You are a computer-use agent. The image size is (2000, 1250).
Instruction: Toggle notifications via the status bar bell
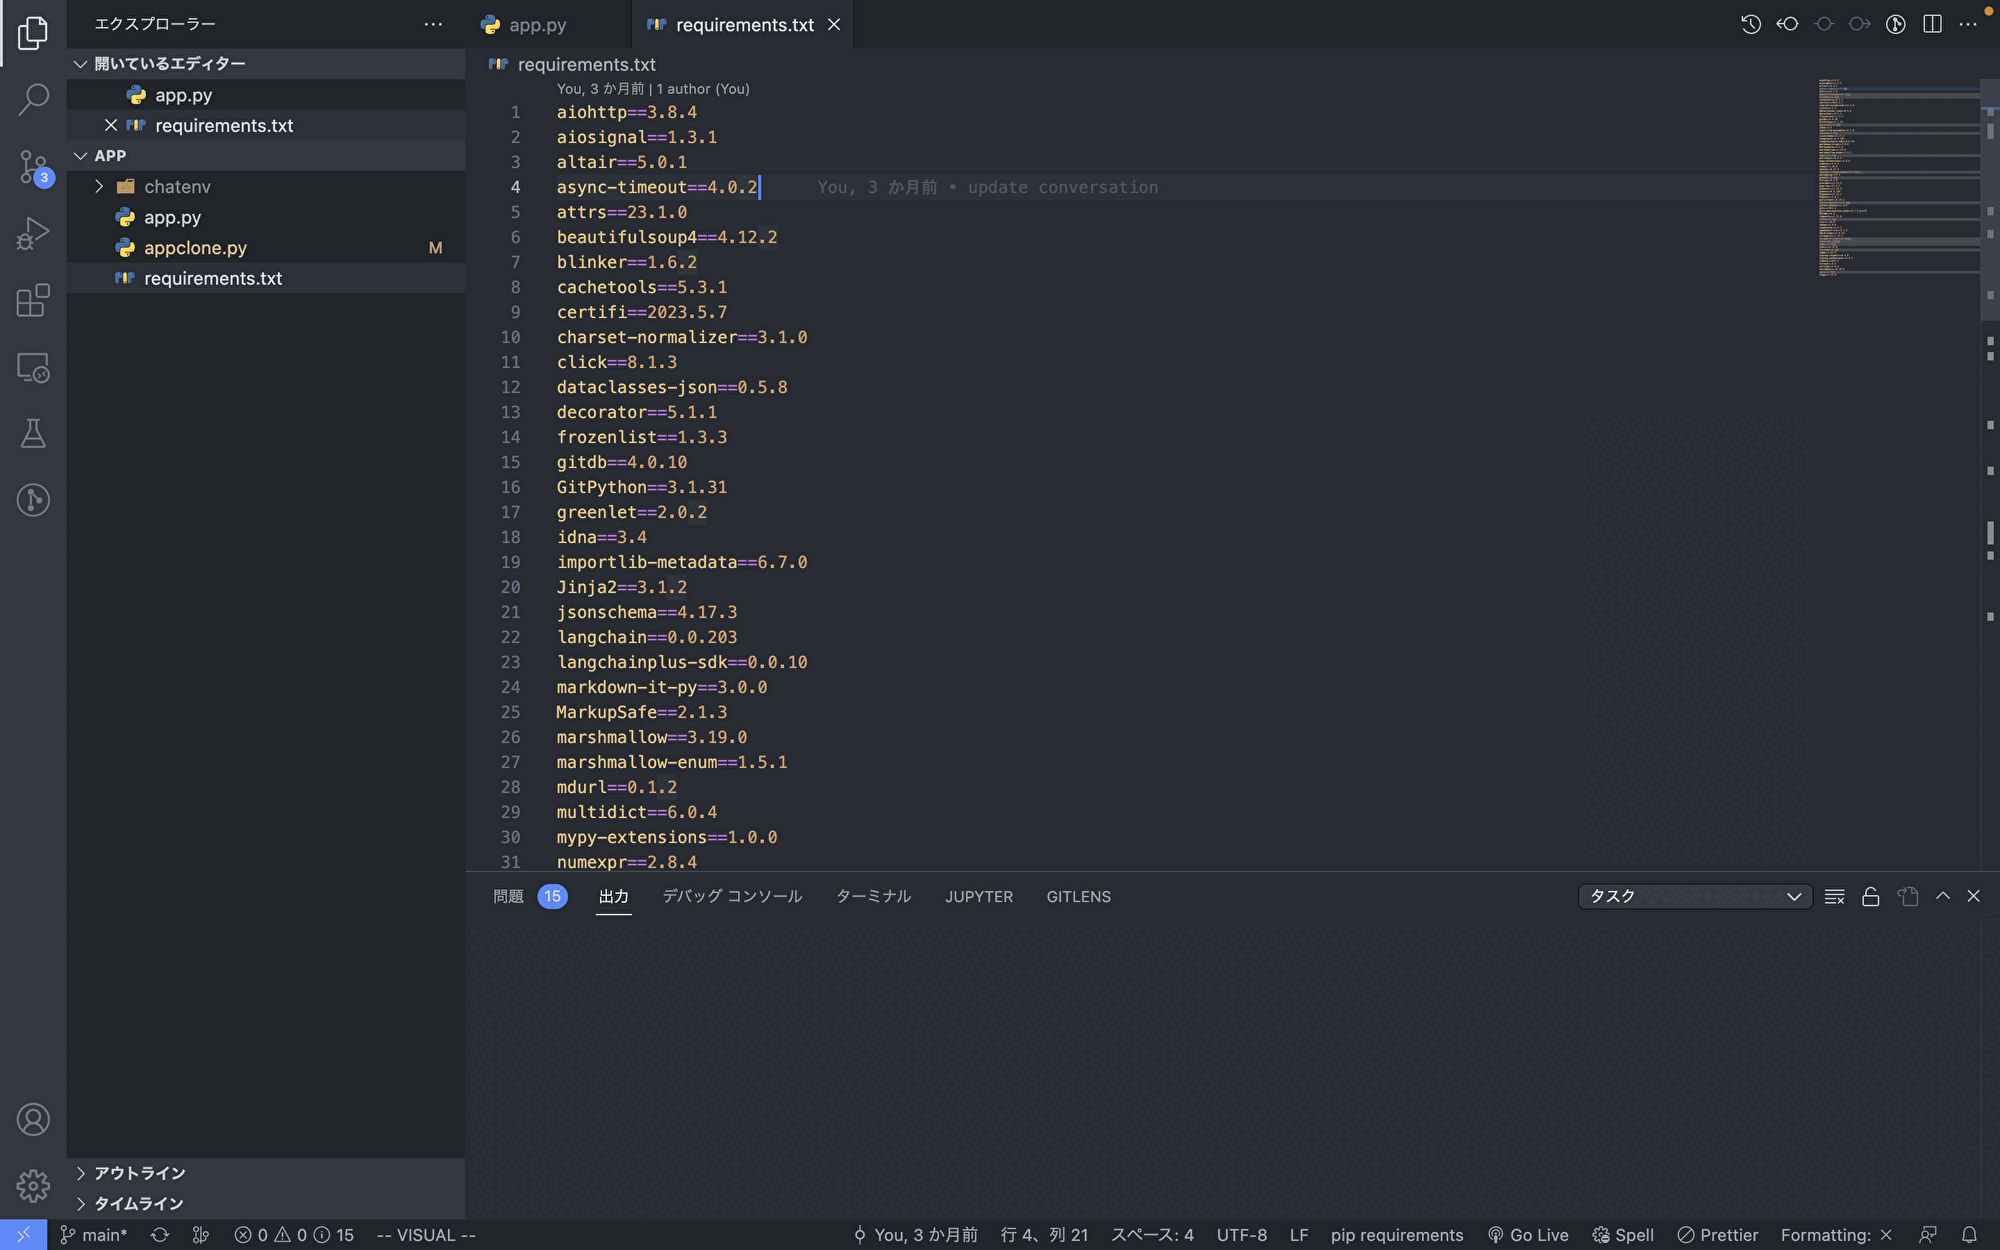1968,1235
